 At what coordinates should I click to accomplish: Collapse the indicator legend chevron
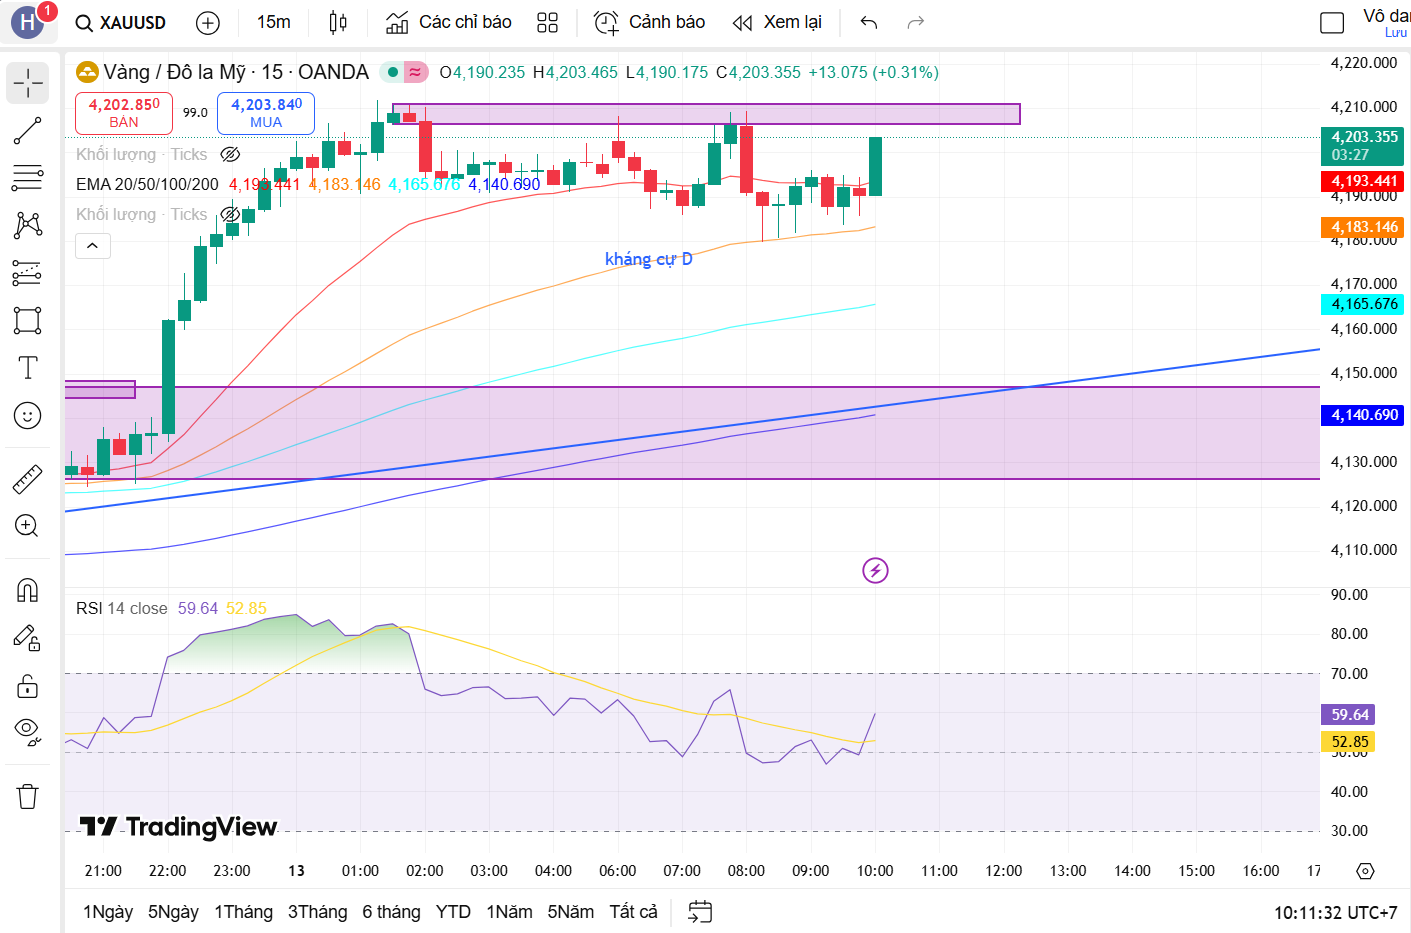[x=93, y=245]
